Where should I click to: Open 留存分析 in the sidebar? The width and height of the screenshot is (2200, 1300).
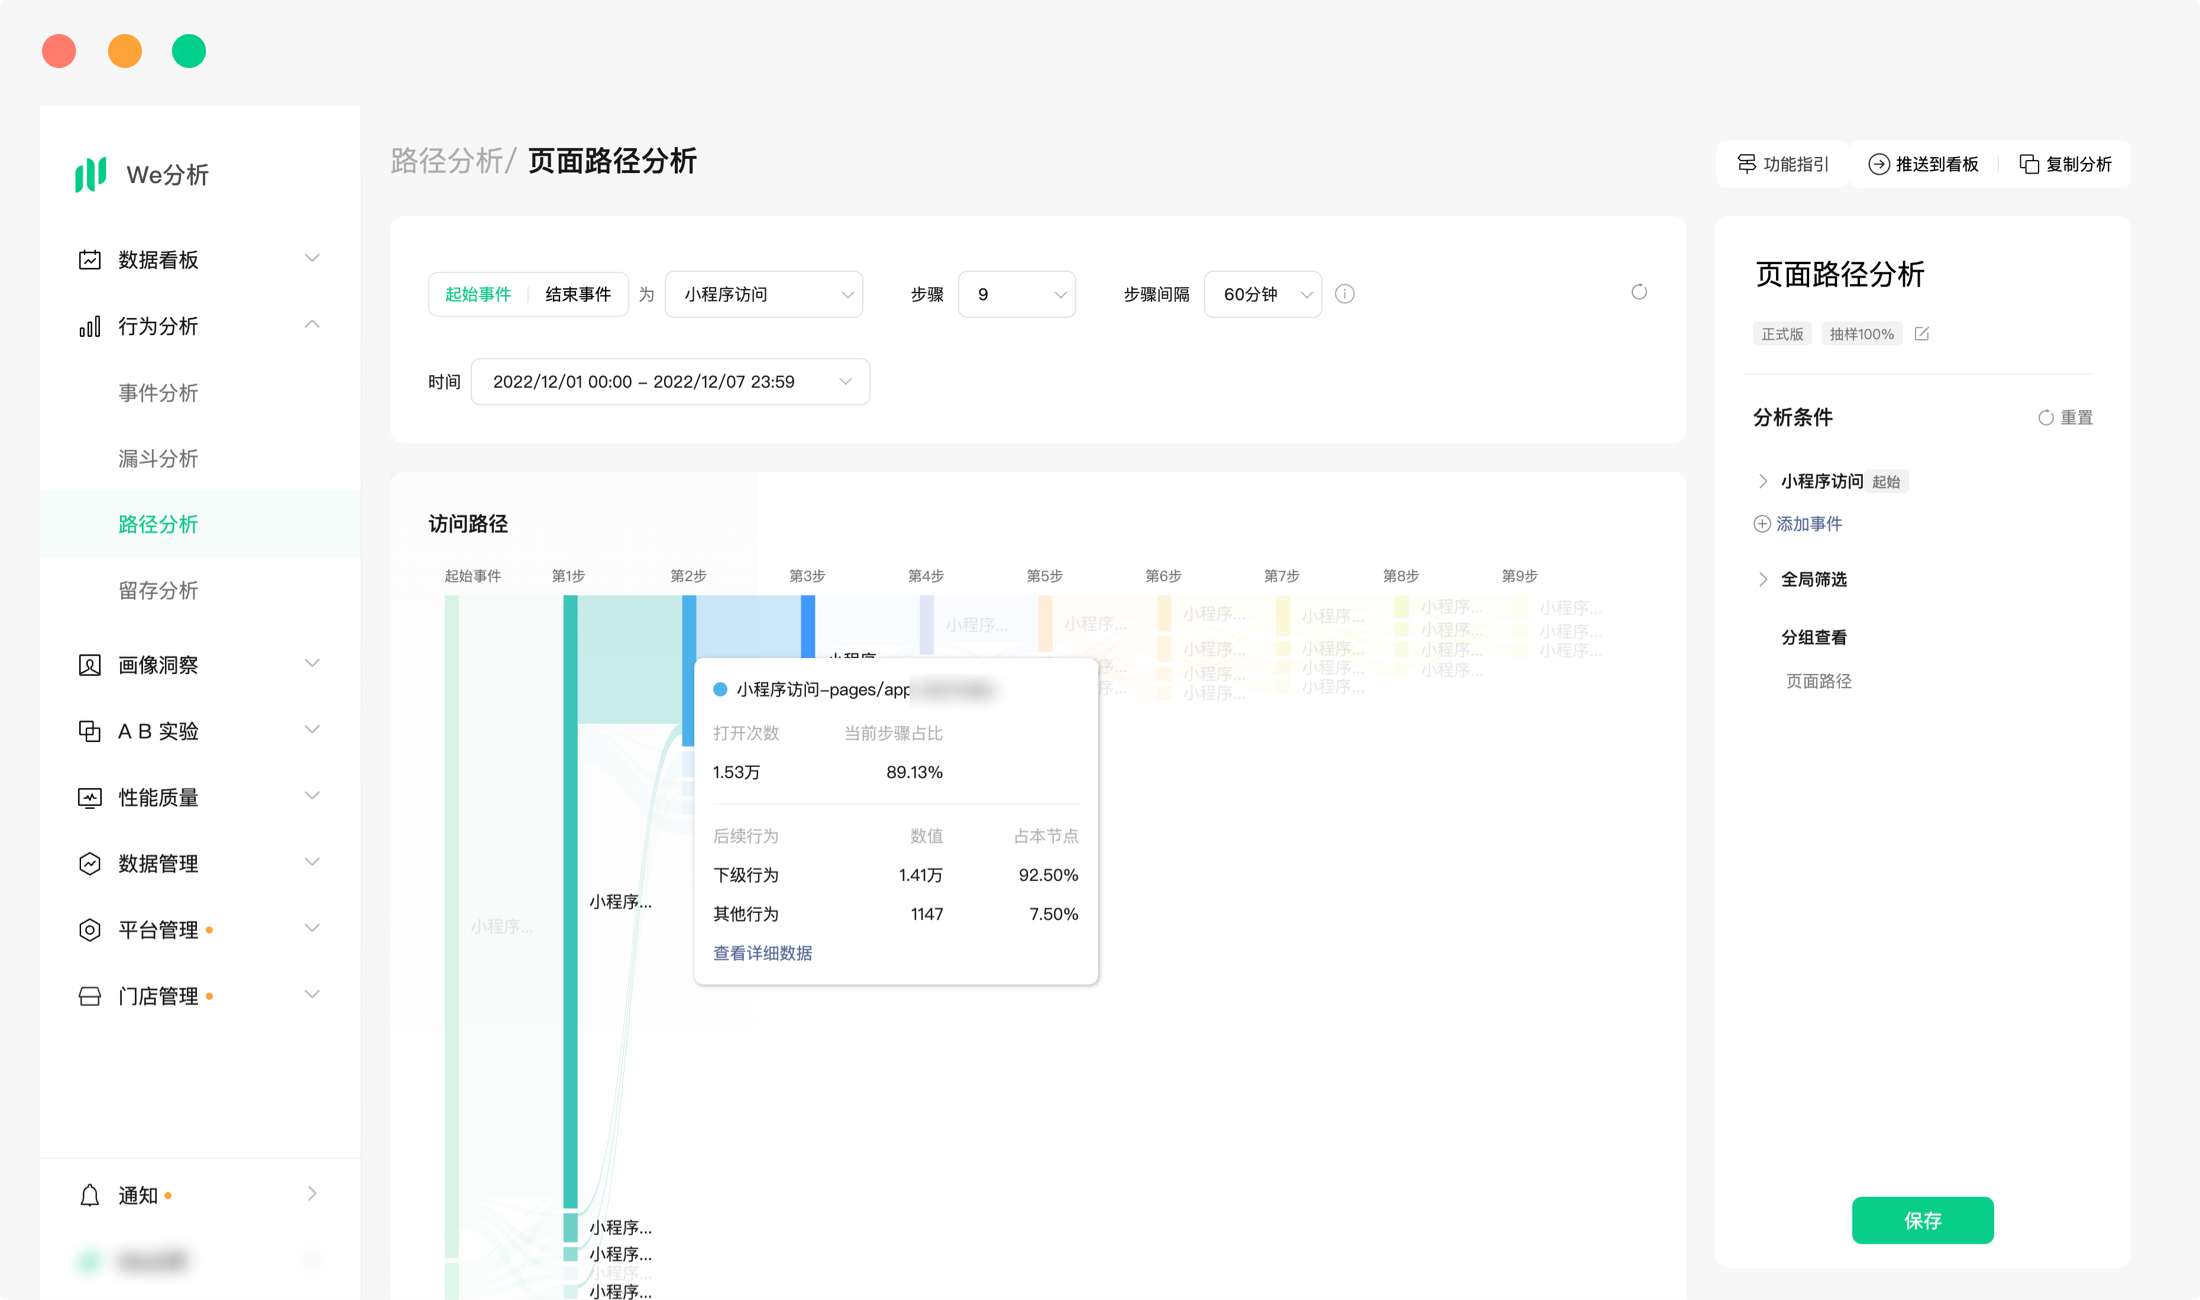pyautogui.click(x=158, y=591)
